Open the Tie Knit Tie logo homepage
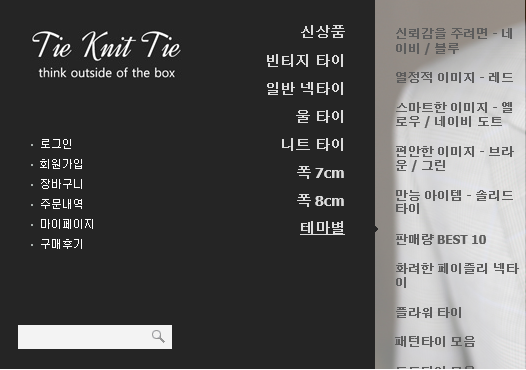This screenshot has width=526, height=370. [x=106, y=54]
